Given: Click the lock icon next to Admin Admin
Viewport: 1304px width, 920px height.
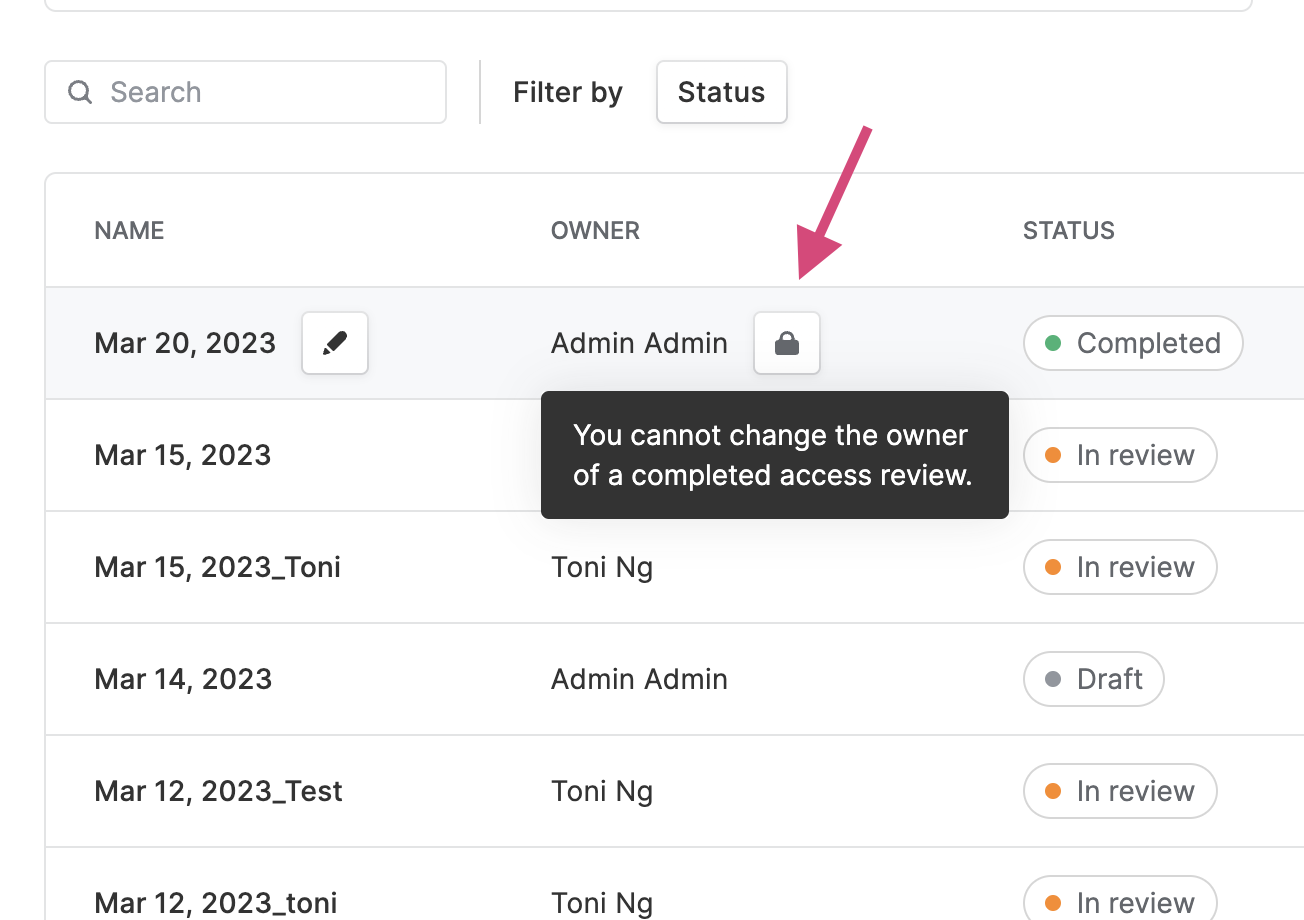Looking at the screenshot, I should point(787,343).
